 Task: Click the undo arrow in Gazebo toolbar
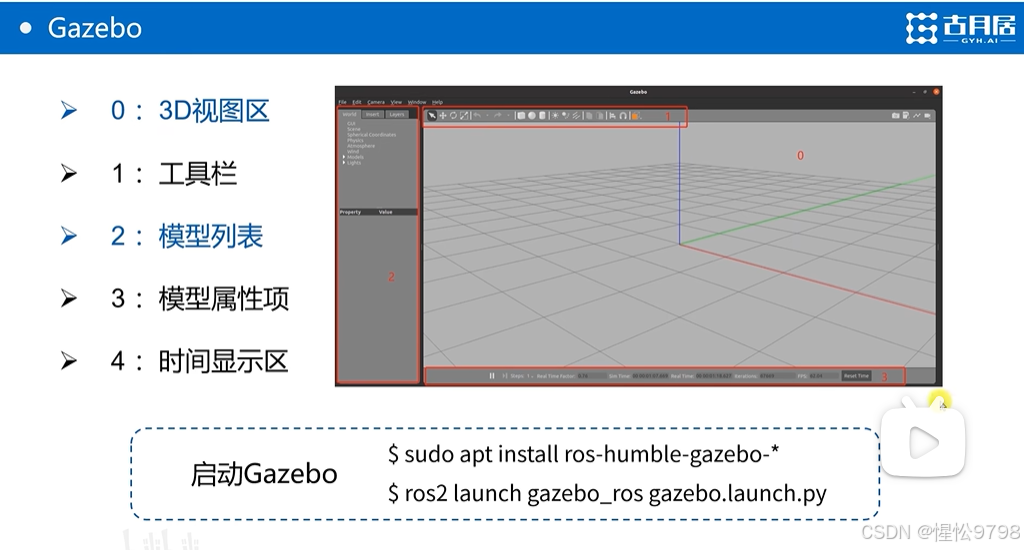tap(477, 116)
